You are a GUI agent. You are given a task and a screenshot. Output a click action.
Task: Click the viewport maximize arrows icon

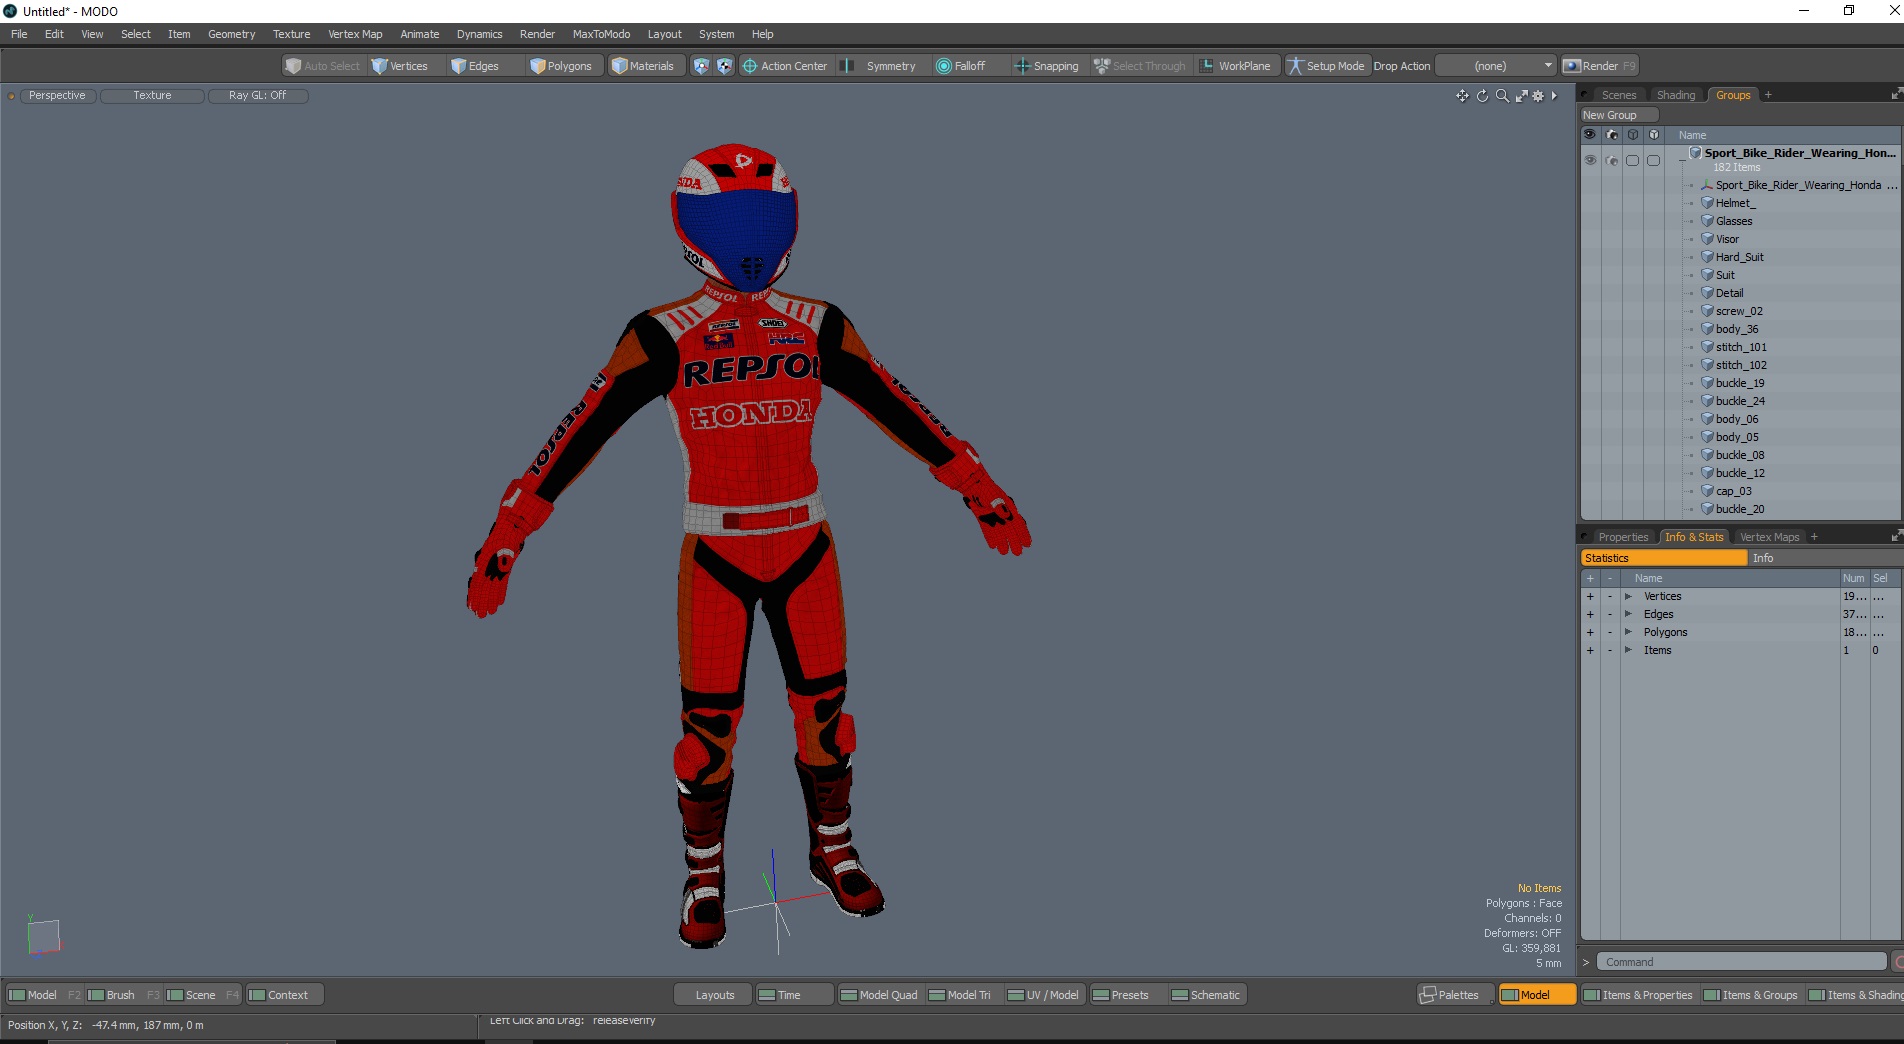click(x=1521, y=96)
